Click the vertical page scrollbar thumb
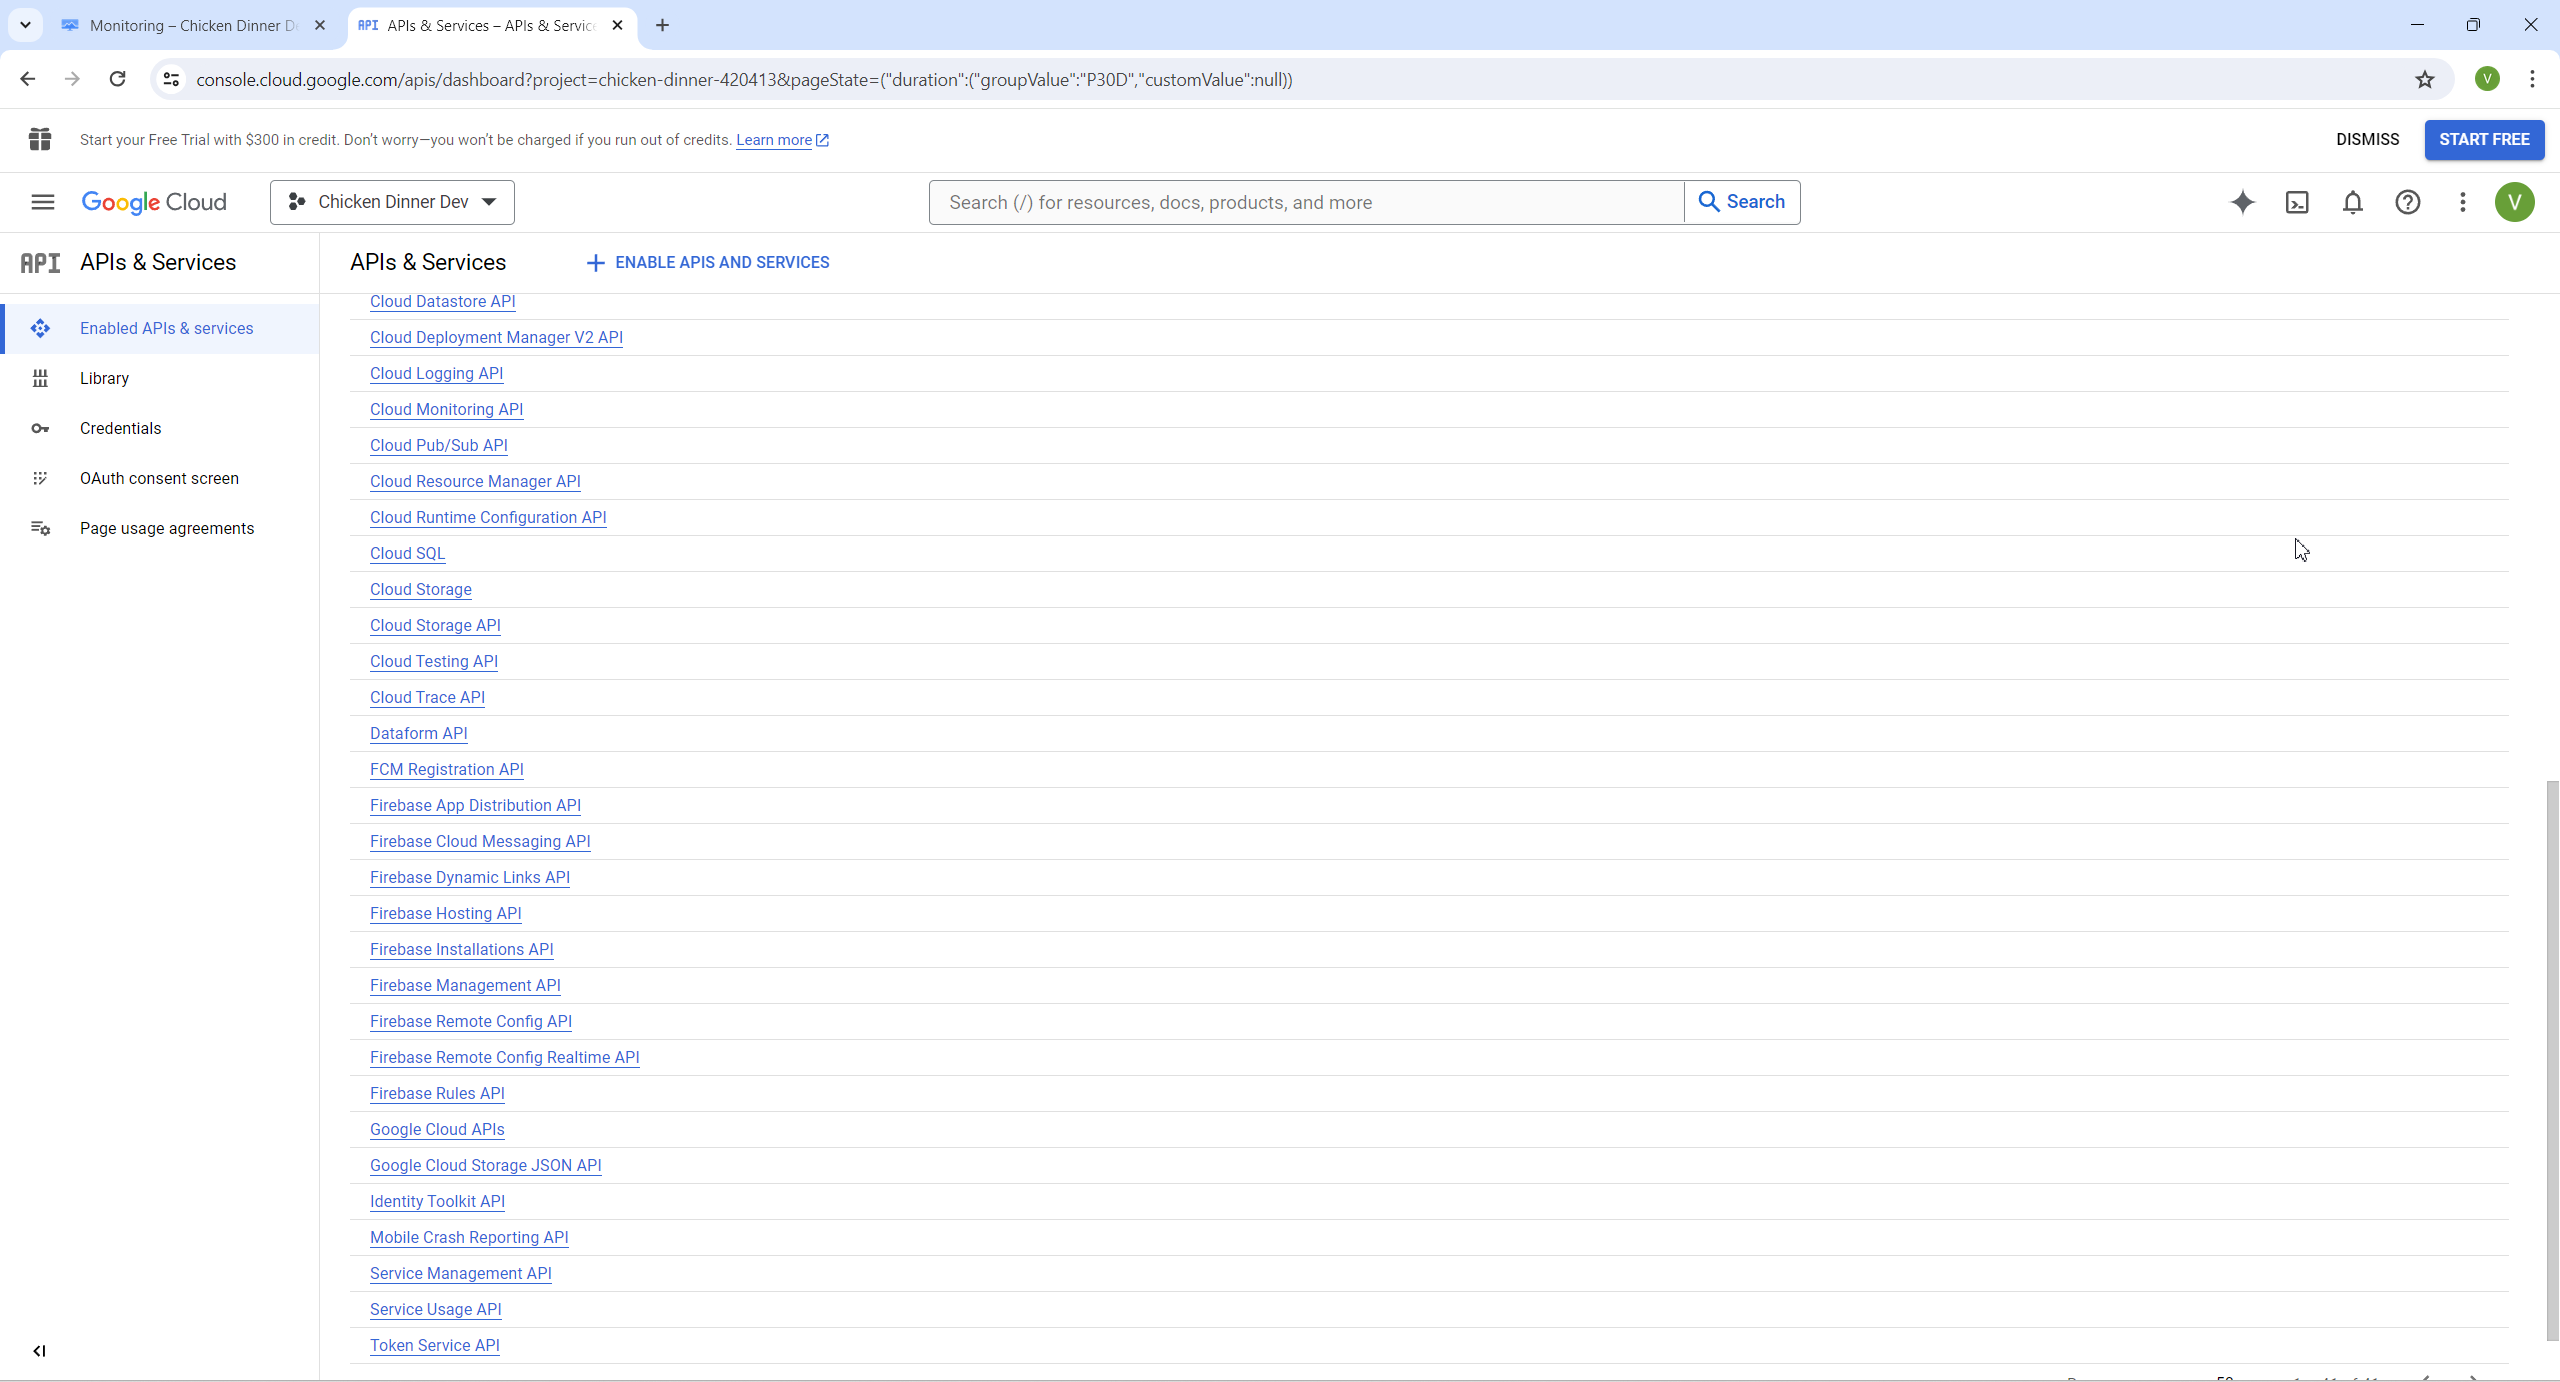This screenshot has width=2560, height=1382. tap(2552, 1060)
